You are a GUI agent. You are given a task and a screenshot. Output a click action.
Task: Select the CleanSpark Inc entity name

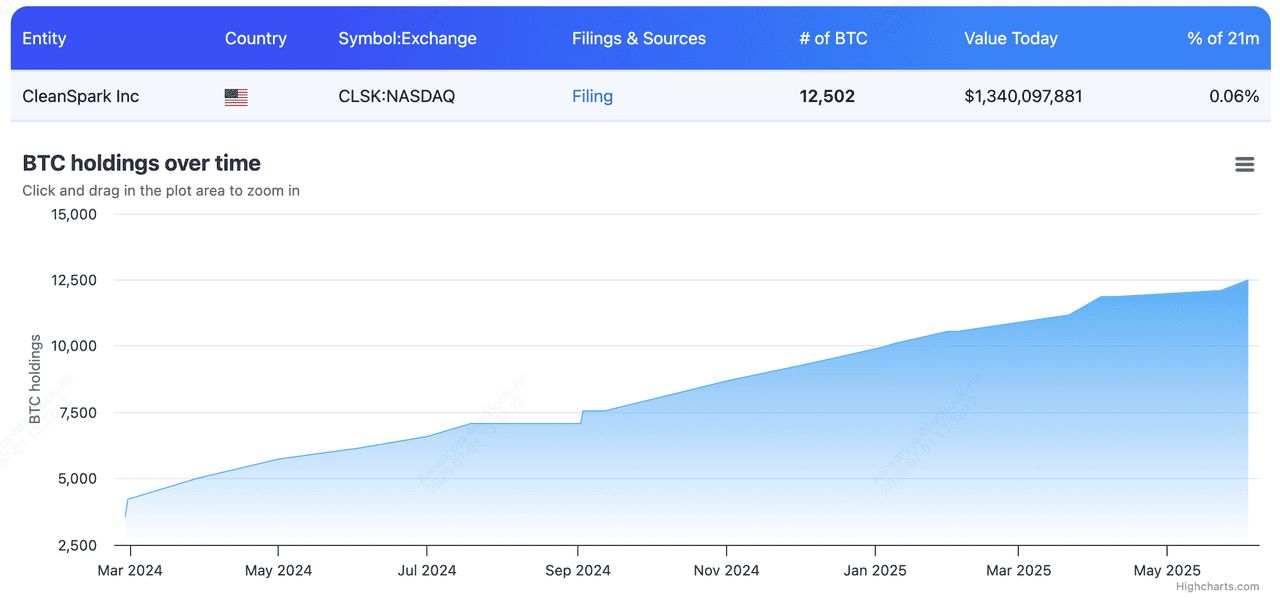click(80, 96)
